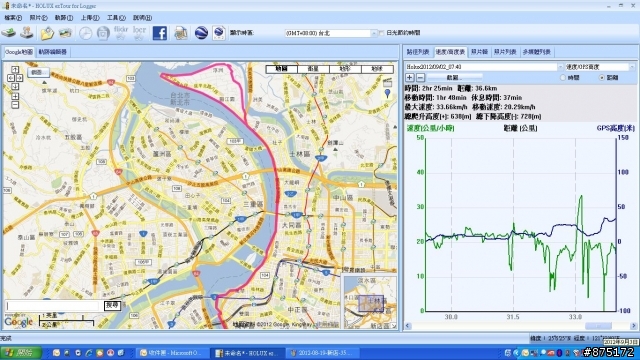Open the 工具(O) menu
The width and height of the screenshot is (640, 360).
click(116, 18)
